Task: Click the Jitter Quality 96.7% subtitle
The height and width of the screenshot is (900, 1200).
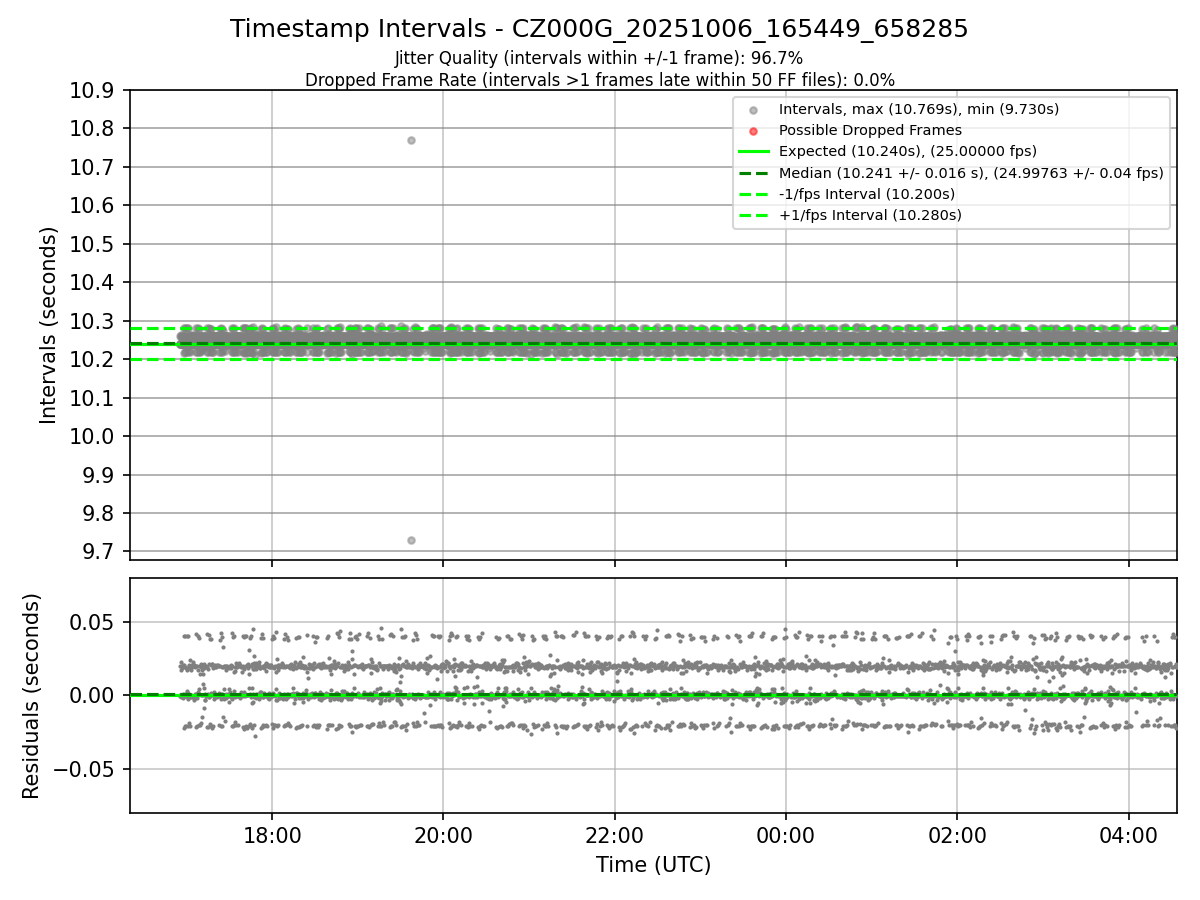Action: click(x=599, y=58)
